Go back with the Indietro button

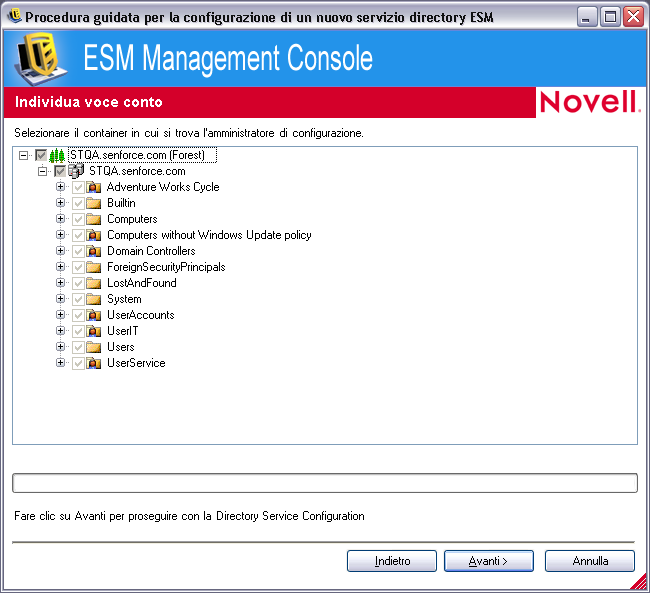pos(392,561)
